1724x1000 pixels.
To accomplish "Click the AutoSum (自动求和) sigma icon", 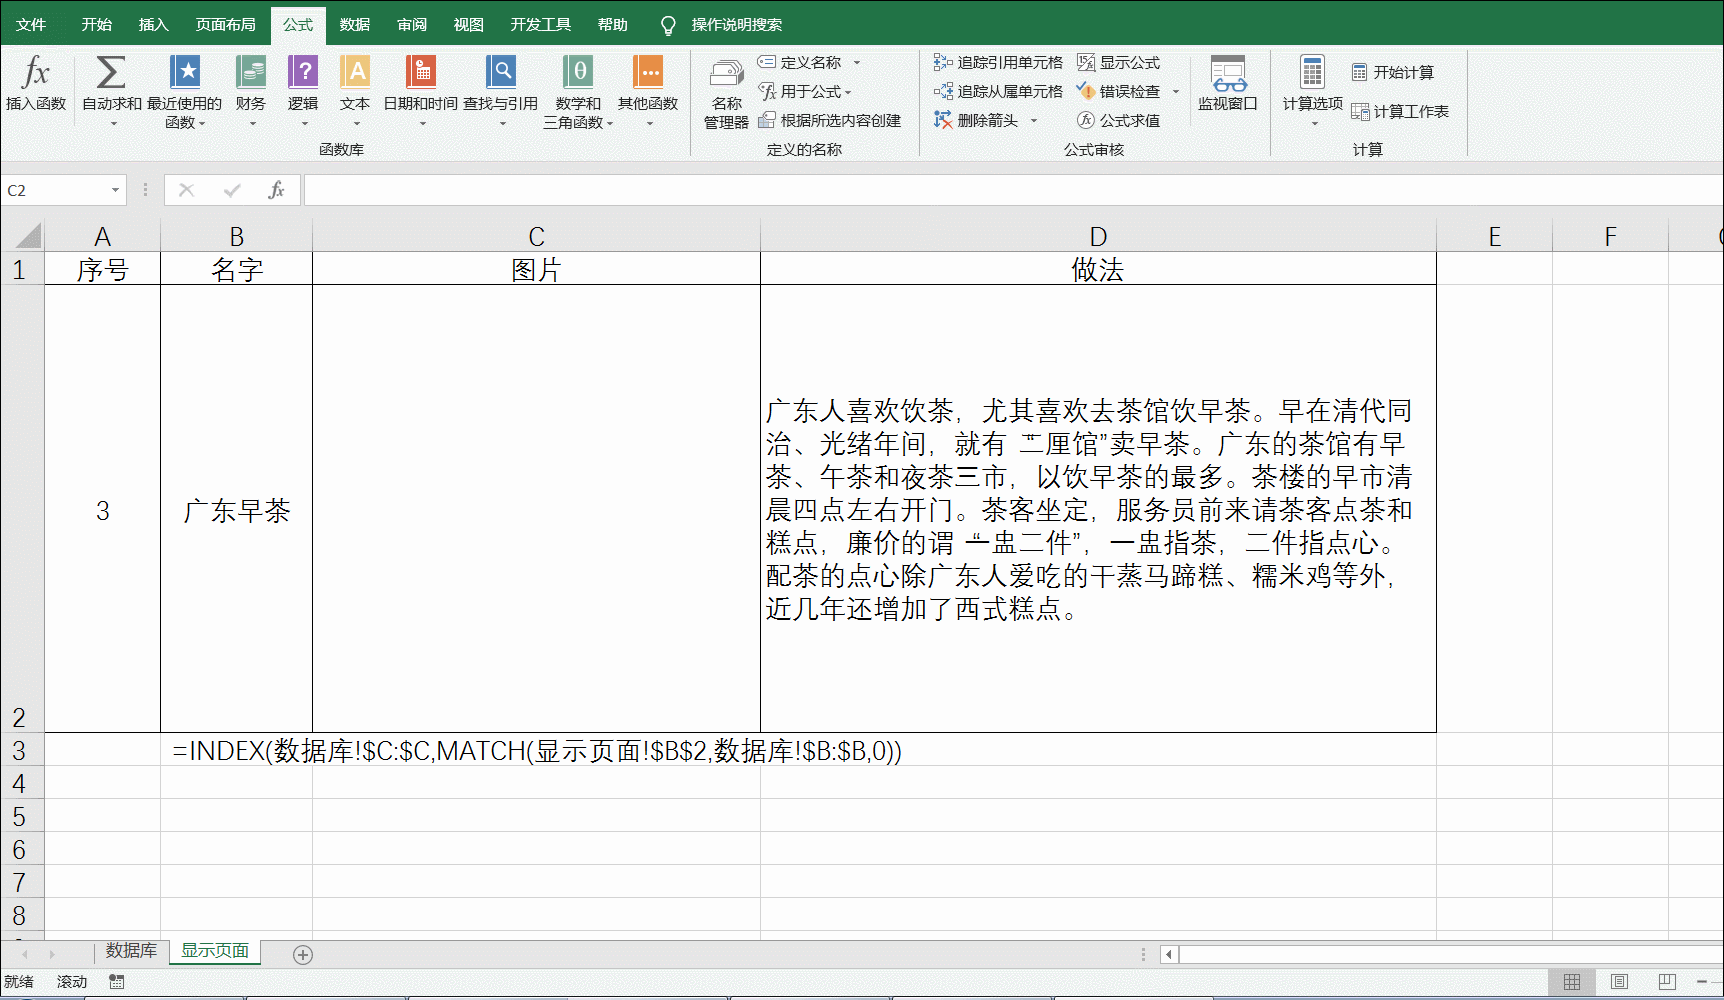I will pos(110,73).
